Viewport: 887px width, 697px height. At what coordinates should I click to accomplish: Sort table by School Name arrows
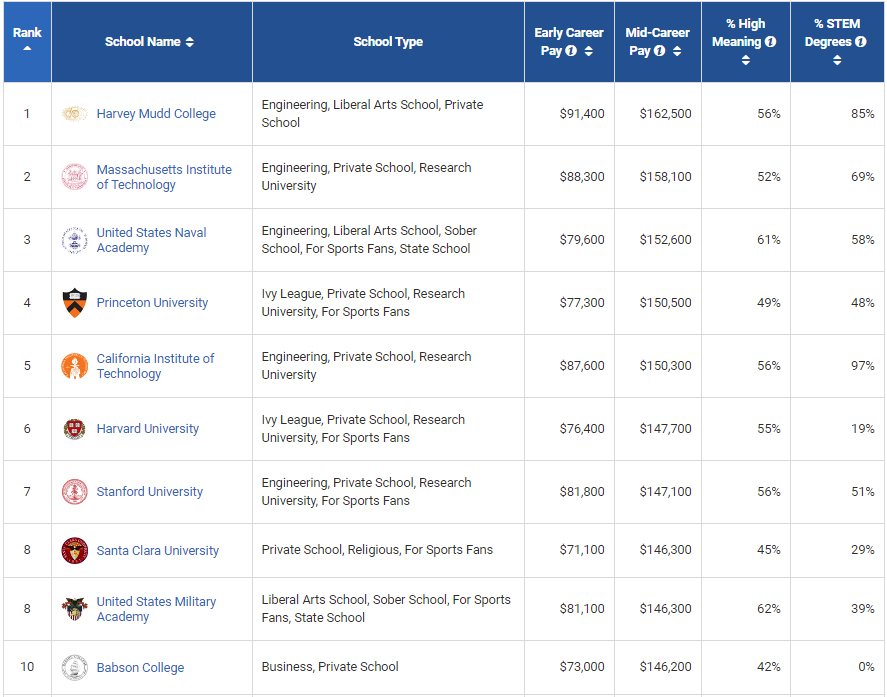190,42
